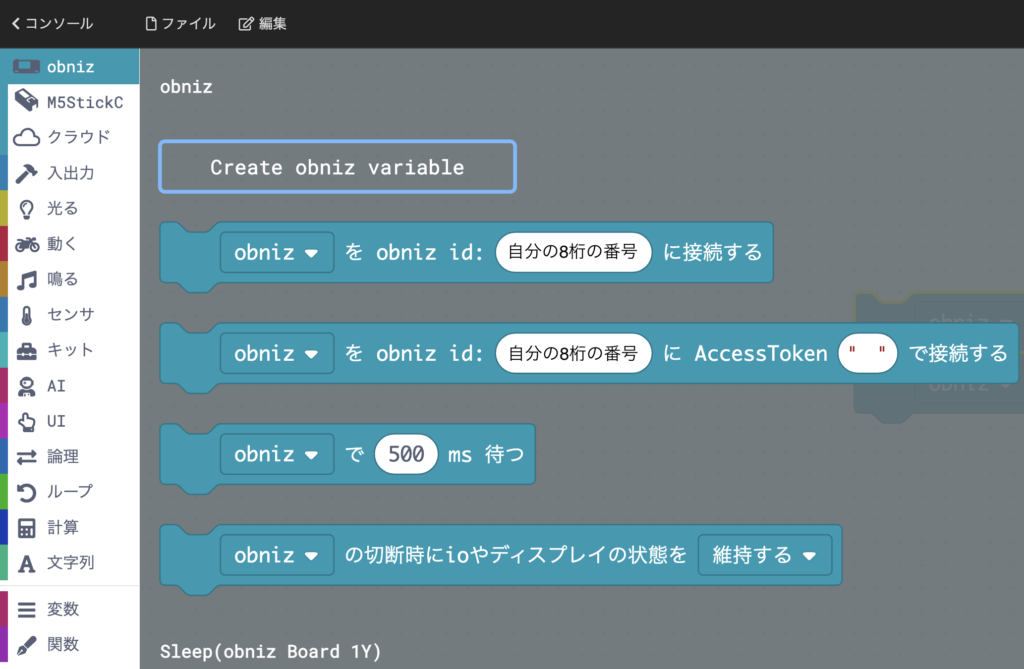Open obniz dropdown in the ms 待つ block
The width and height of the screenshot is (1024, 669).
277,454
